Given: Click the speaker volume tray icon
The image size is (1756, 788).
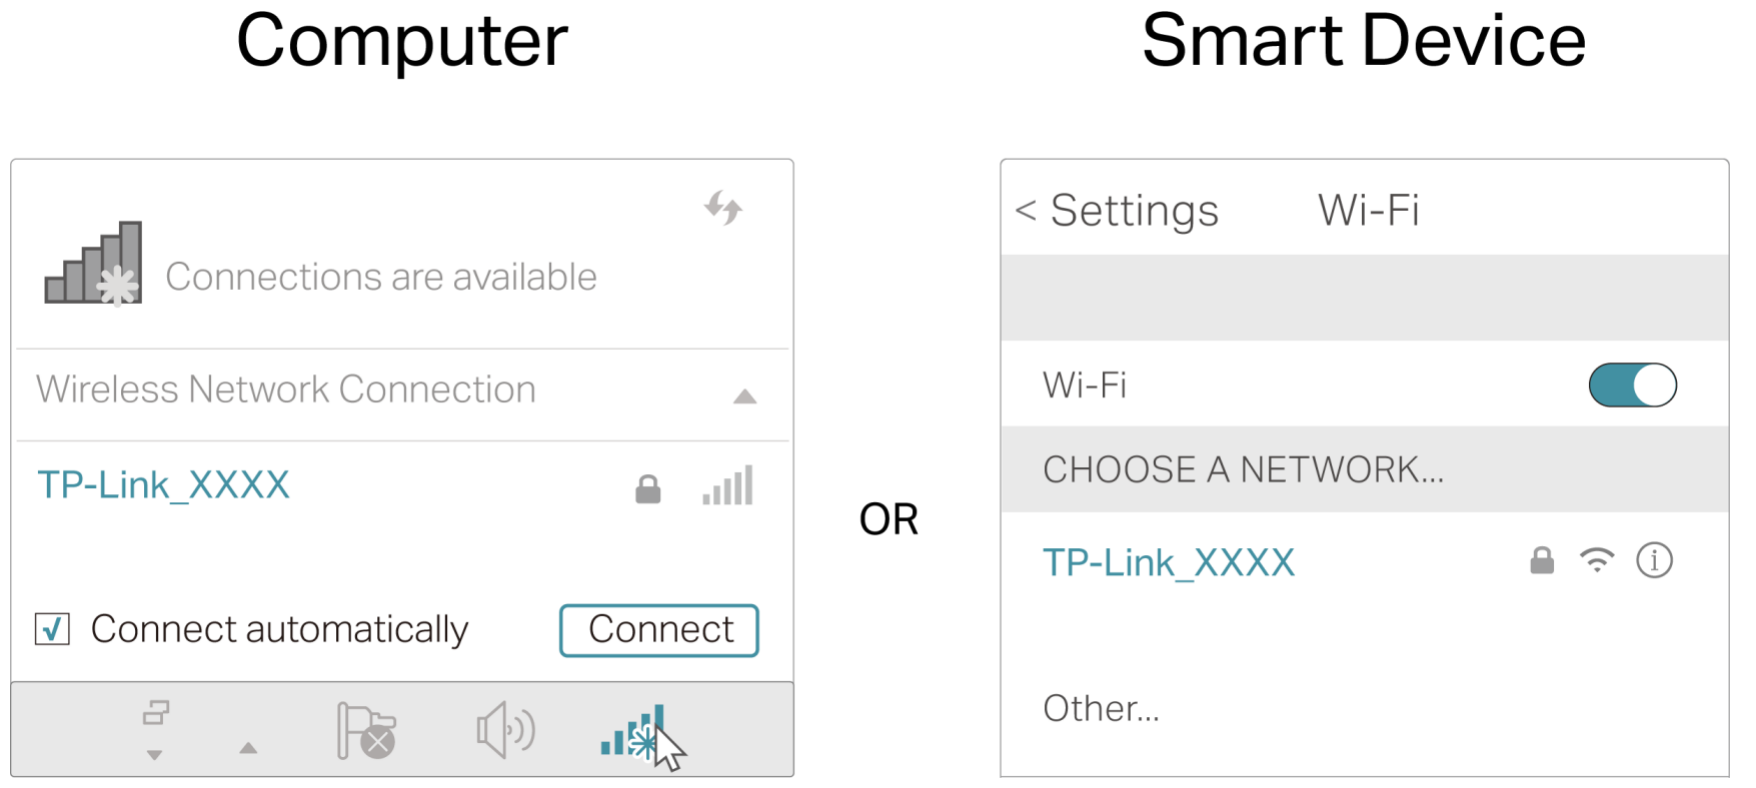Looking at the screenshot, I should [x=505, y=730].
